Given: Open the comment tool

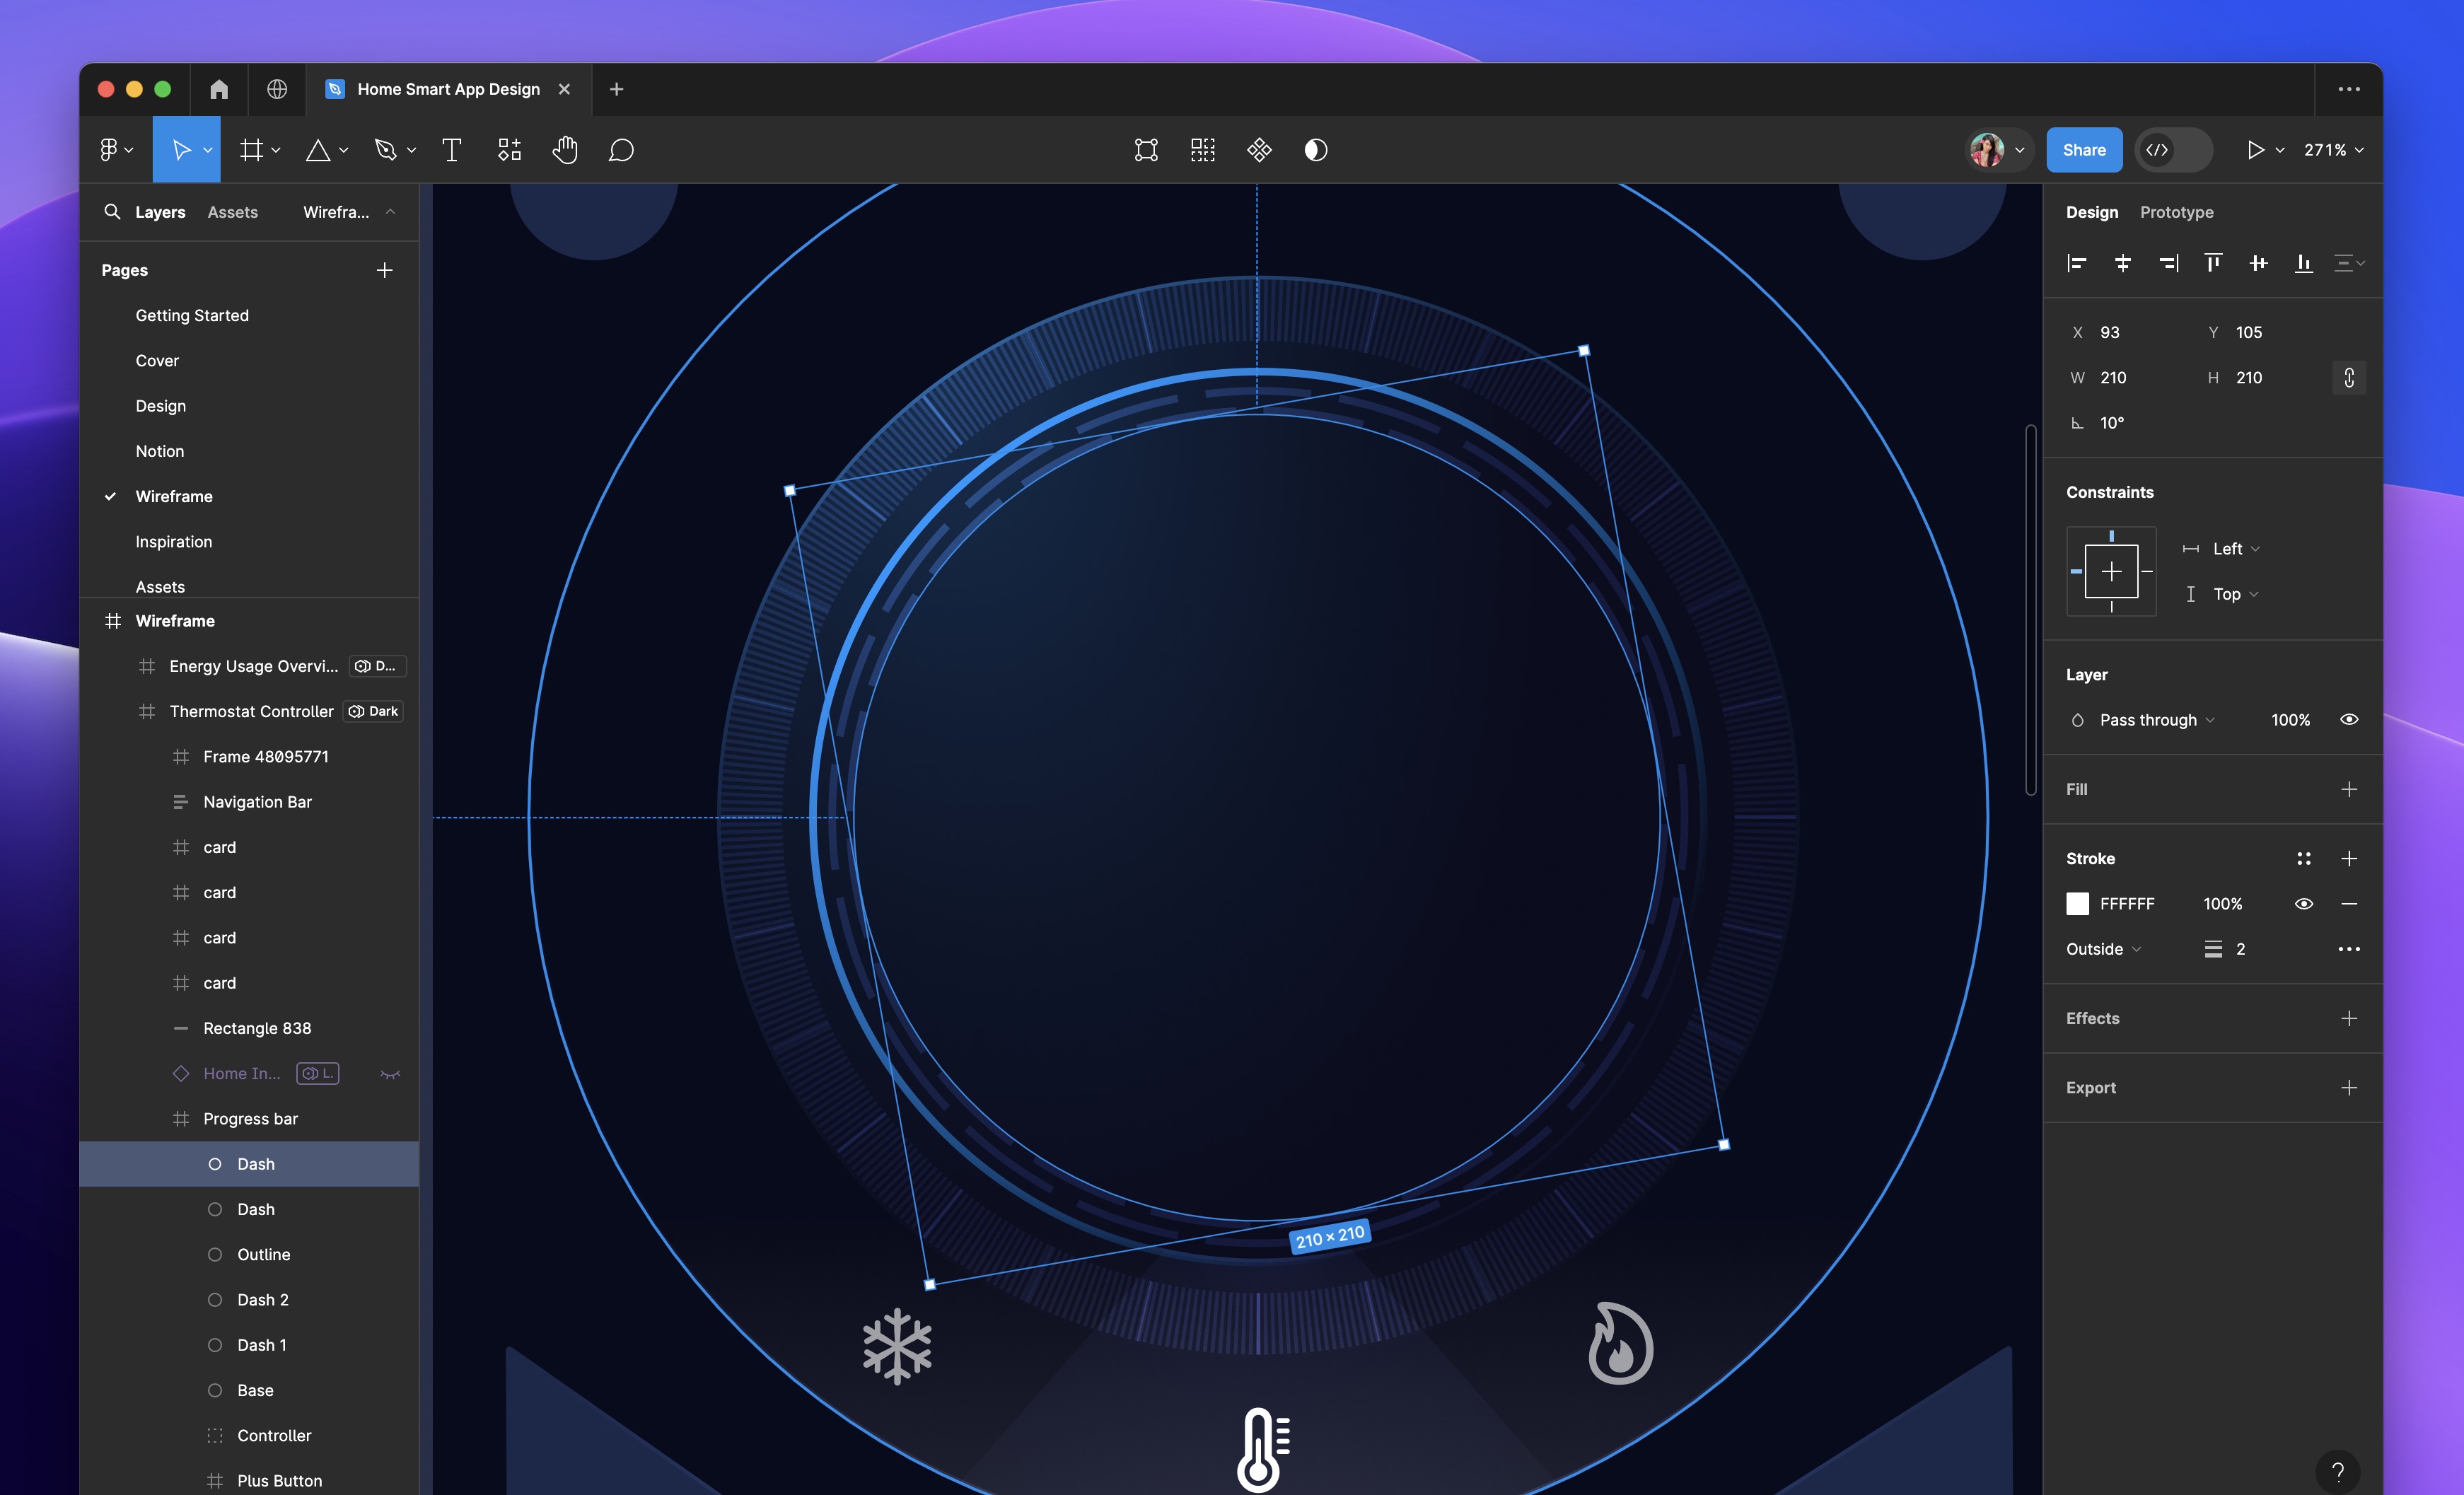Looking at the screenshot, I should [621, 149].
